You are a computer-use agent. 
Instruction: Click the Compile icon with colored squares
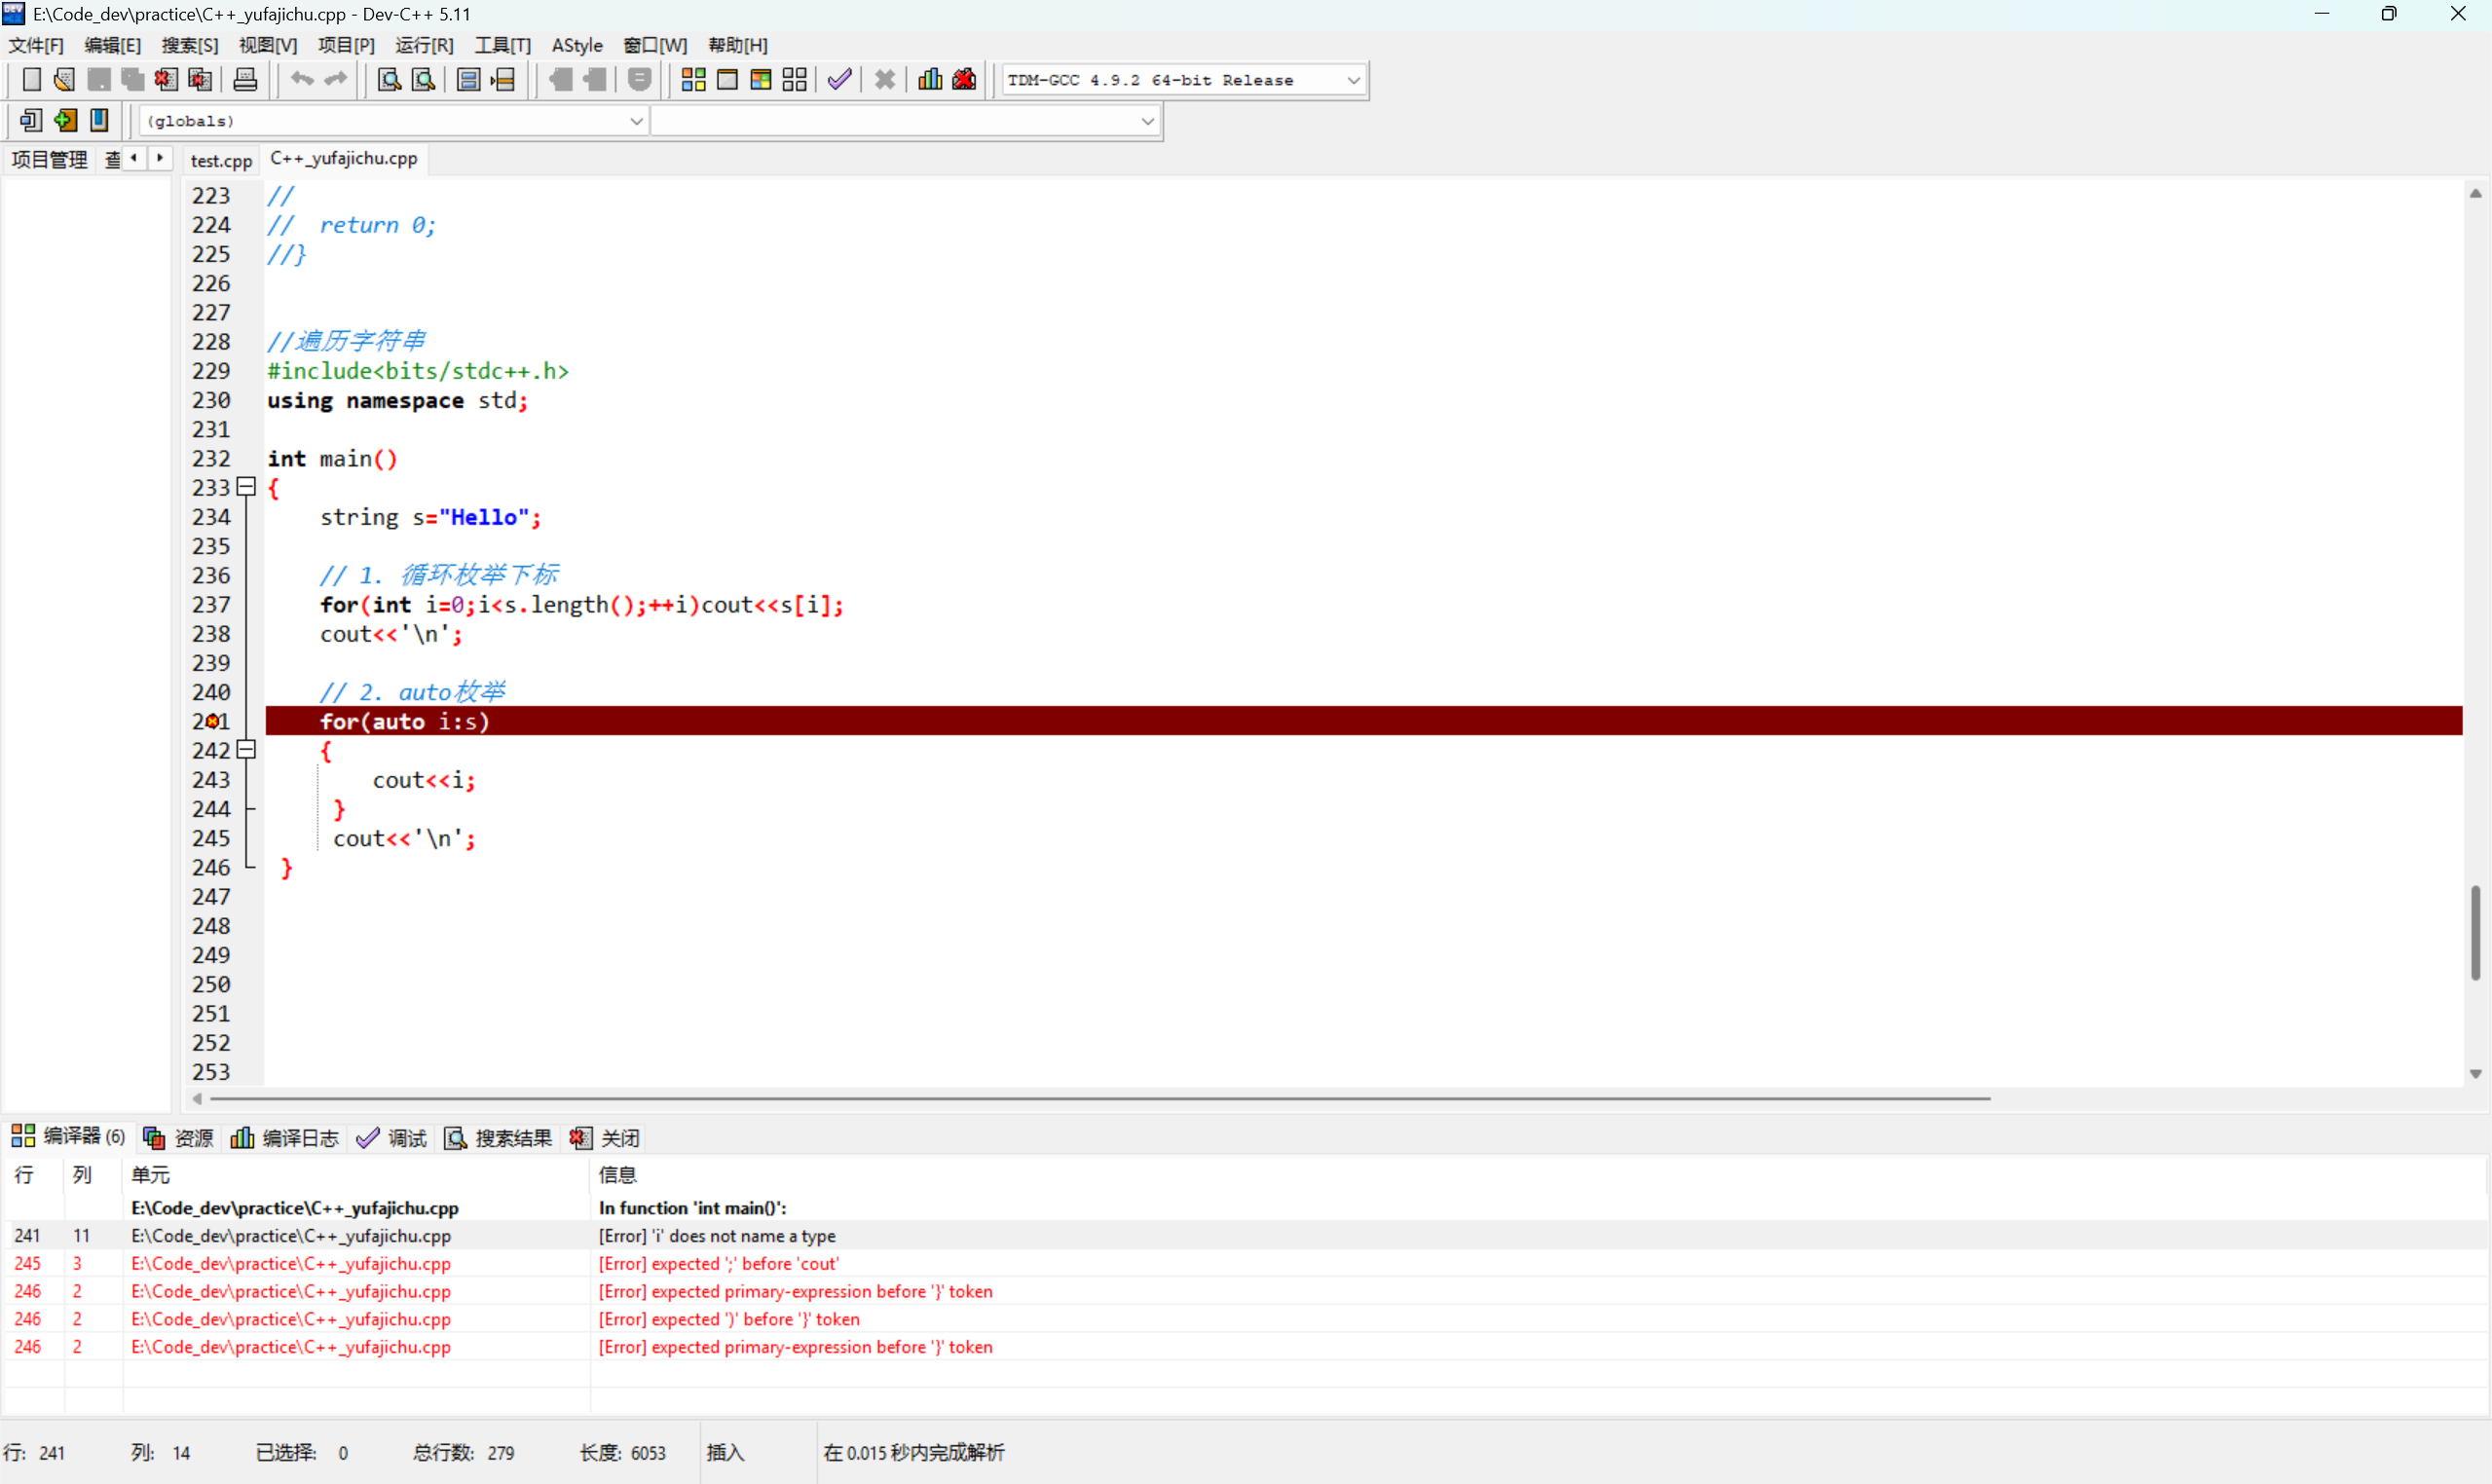coord(693,80)
